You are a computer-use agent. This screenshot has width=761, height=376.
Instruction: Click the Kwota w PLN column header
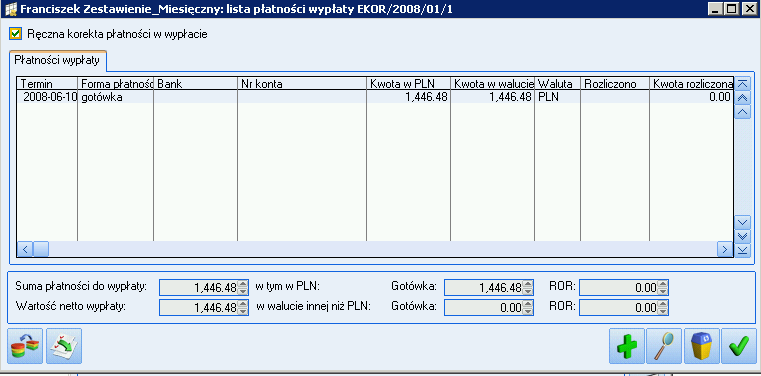point(408,83)
